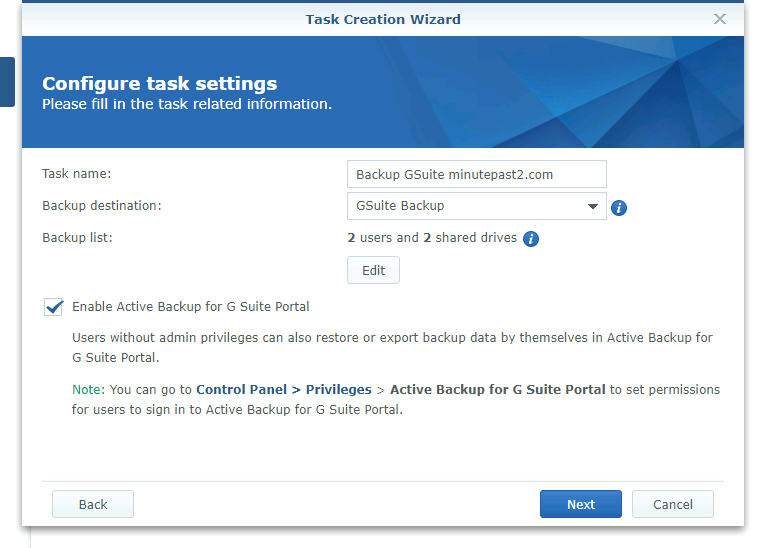The width and height of the screenshot is (768, 548).
Task: Click the info icon beside Backup list
Action: [531, 239]
